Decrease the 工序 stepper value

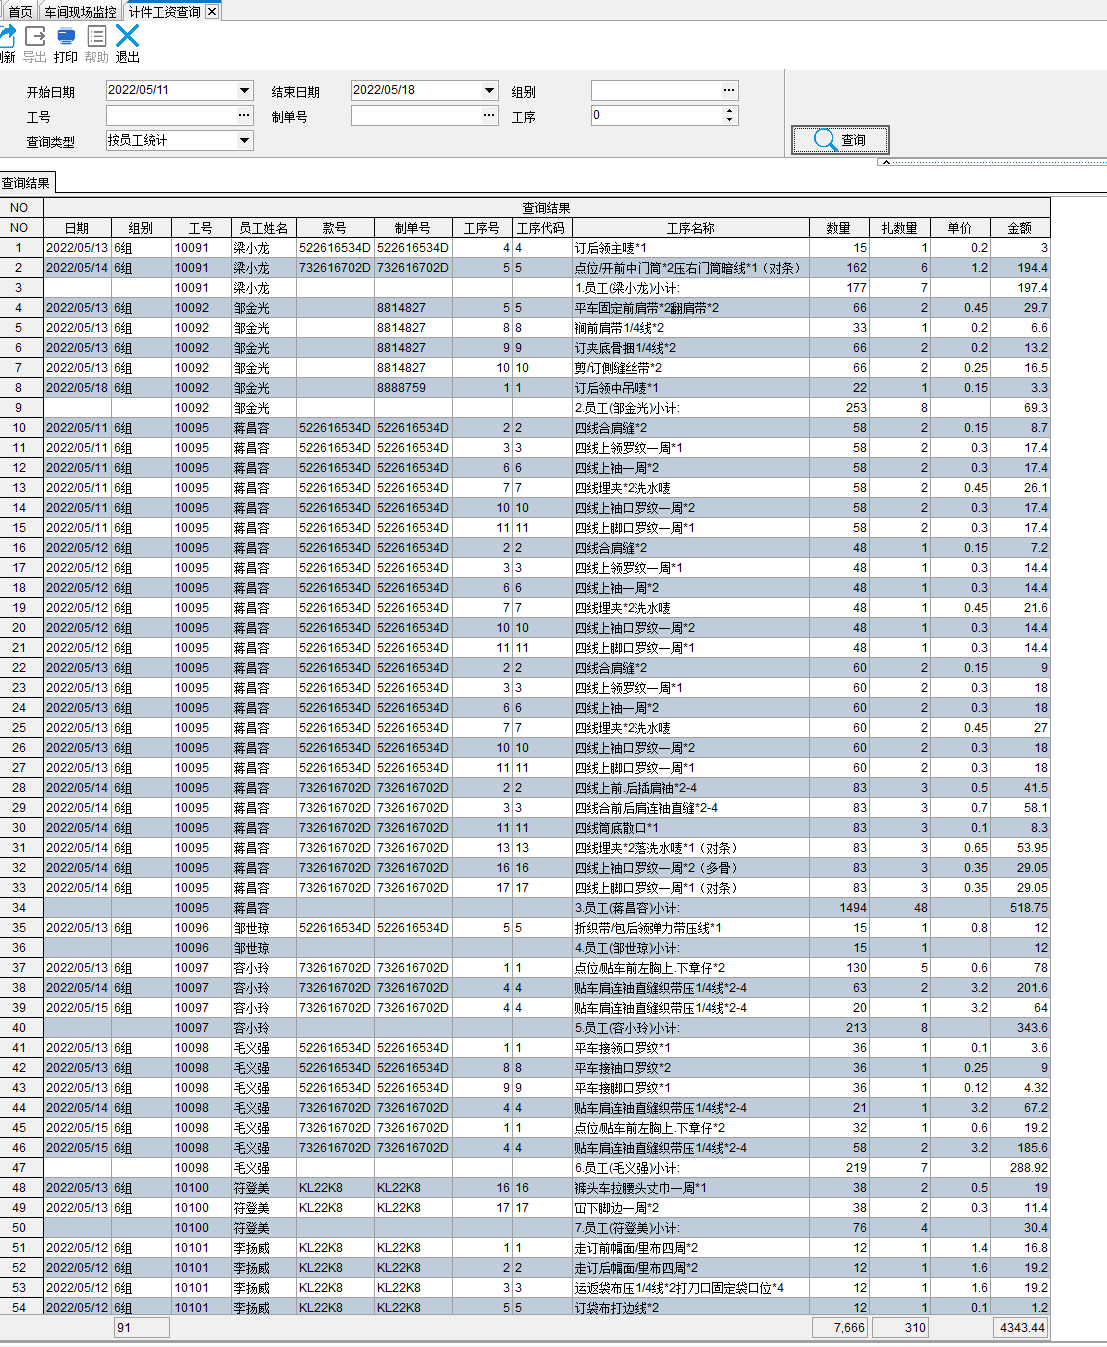(730, 120)
